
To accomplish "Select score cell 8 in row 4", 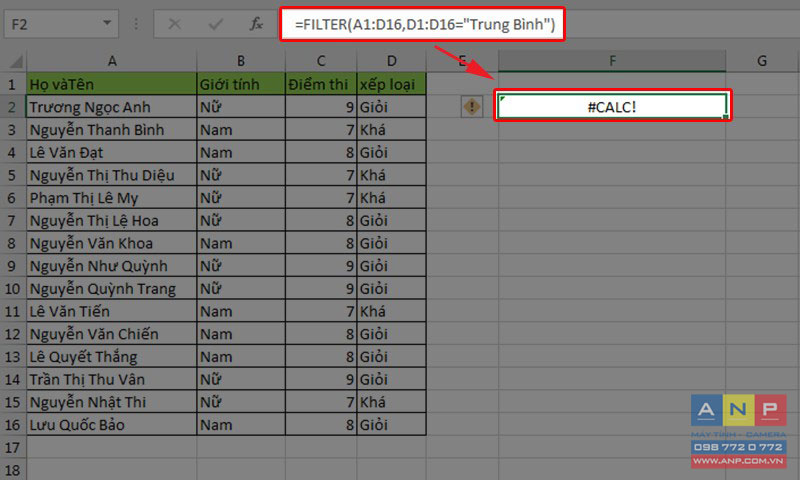I will click(321, 153).
